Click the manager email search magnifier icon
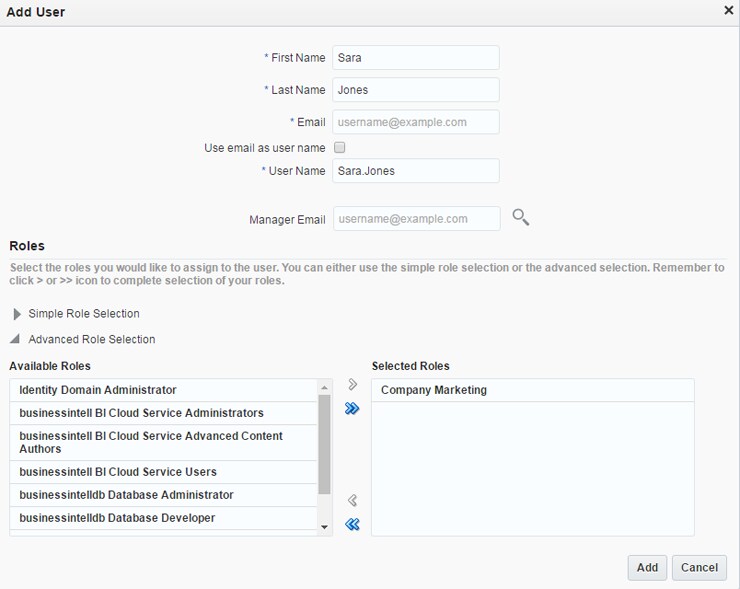 (520, 217)
